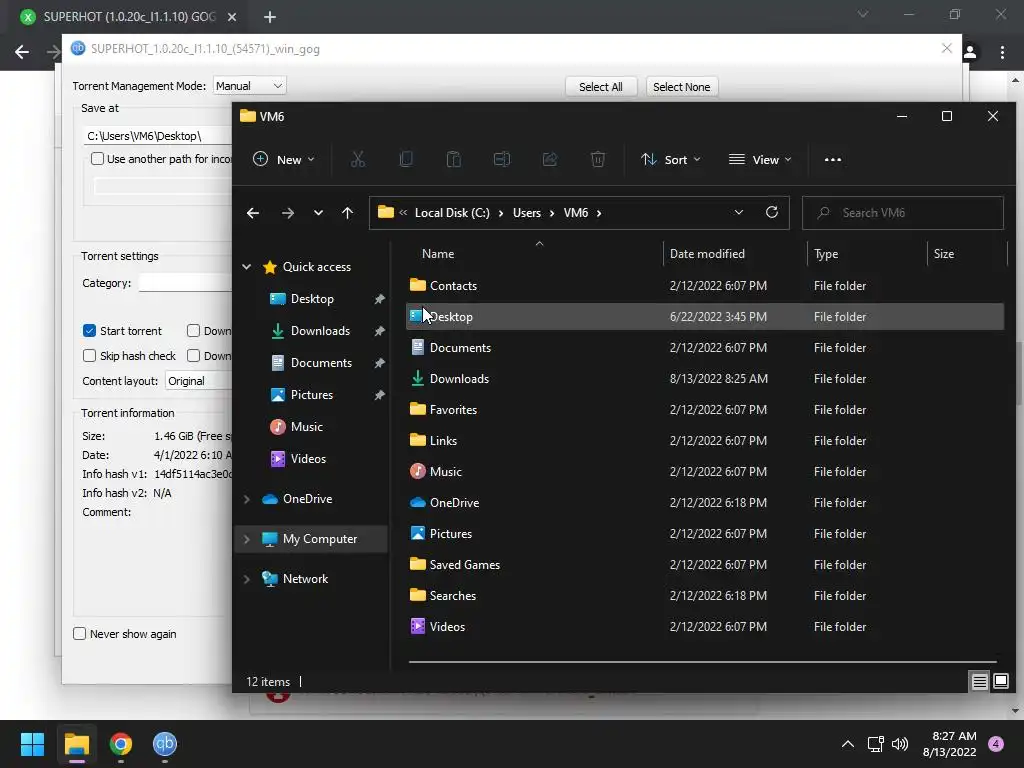
Task: Open qBittorrent from the taskbar
Action: point(165,744)
